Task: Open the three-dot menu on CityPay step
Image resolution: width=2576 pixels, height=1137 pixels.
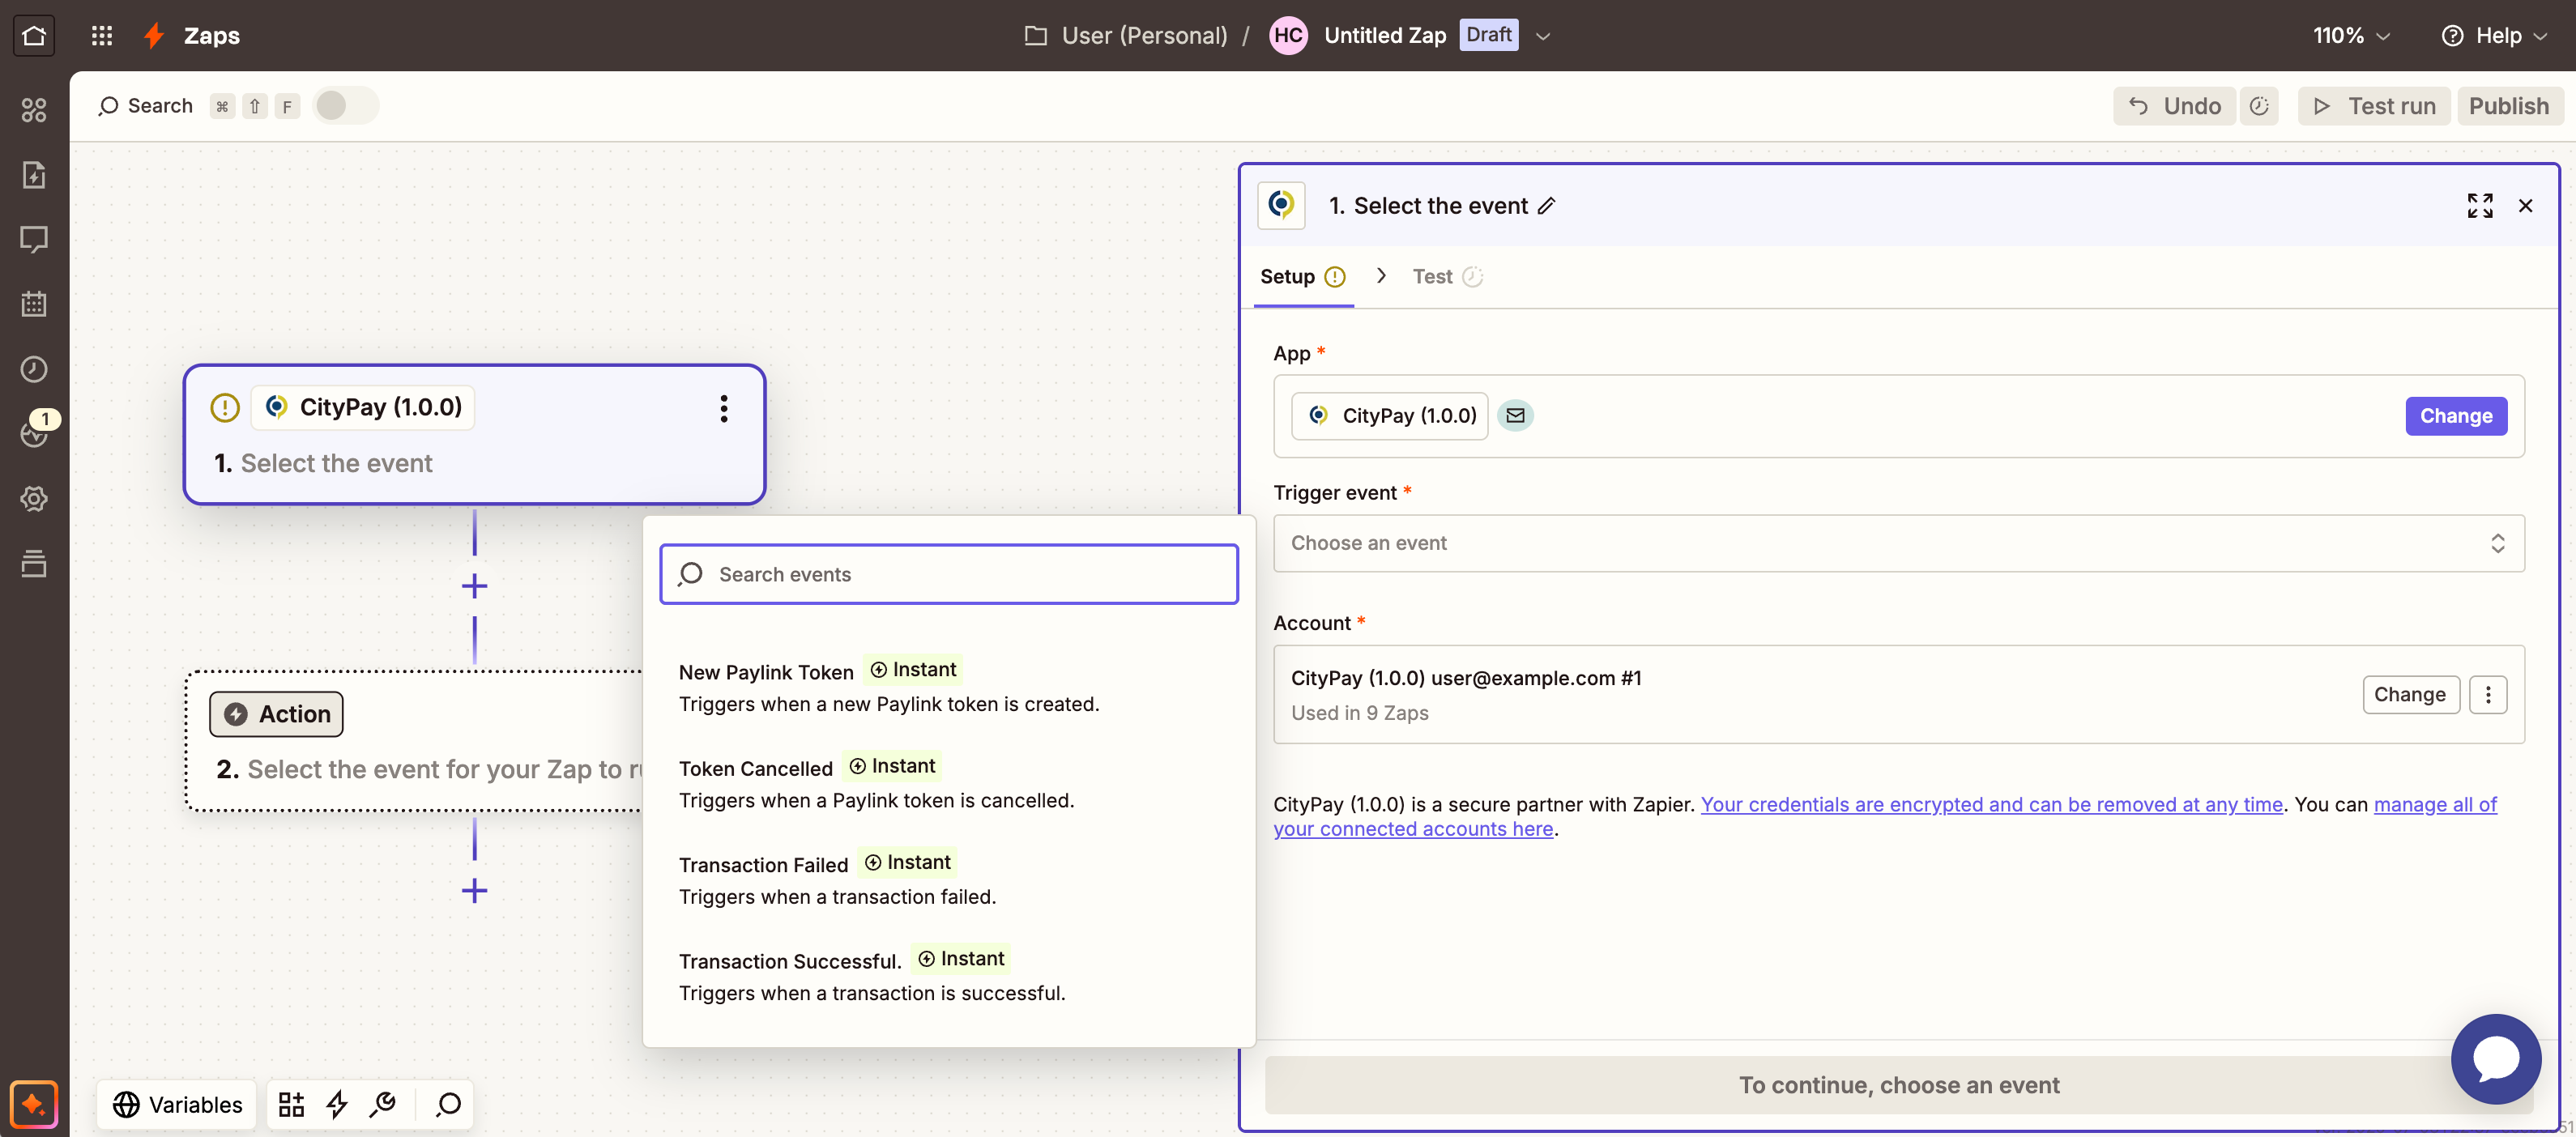Action: [723, 408]
